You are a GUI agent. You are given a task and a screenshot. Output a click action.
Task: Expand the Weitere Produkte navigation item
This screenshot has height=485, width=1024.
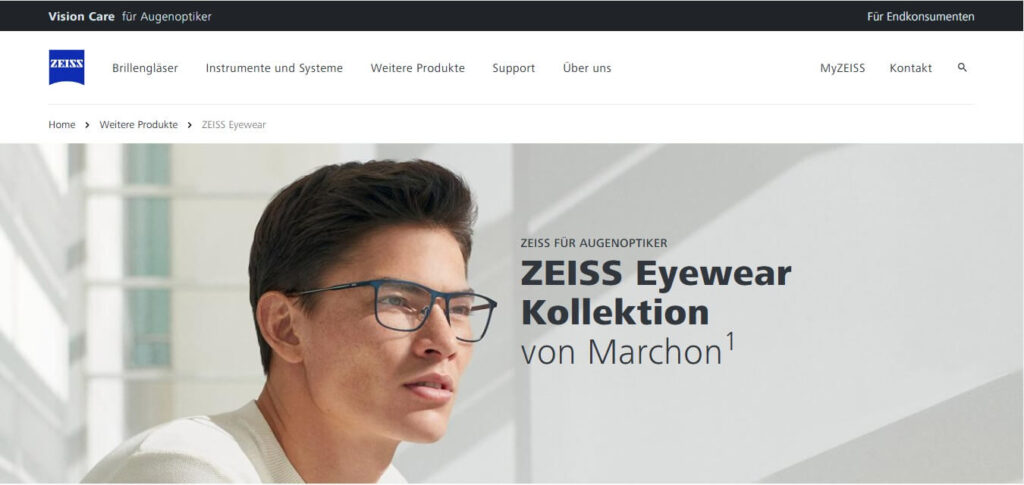click(x=417, y=68)
